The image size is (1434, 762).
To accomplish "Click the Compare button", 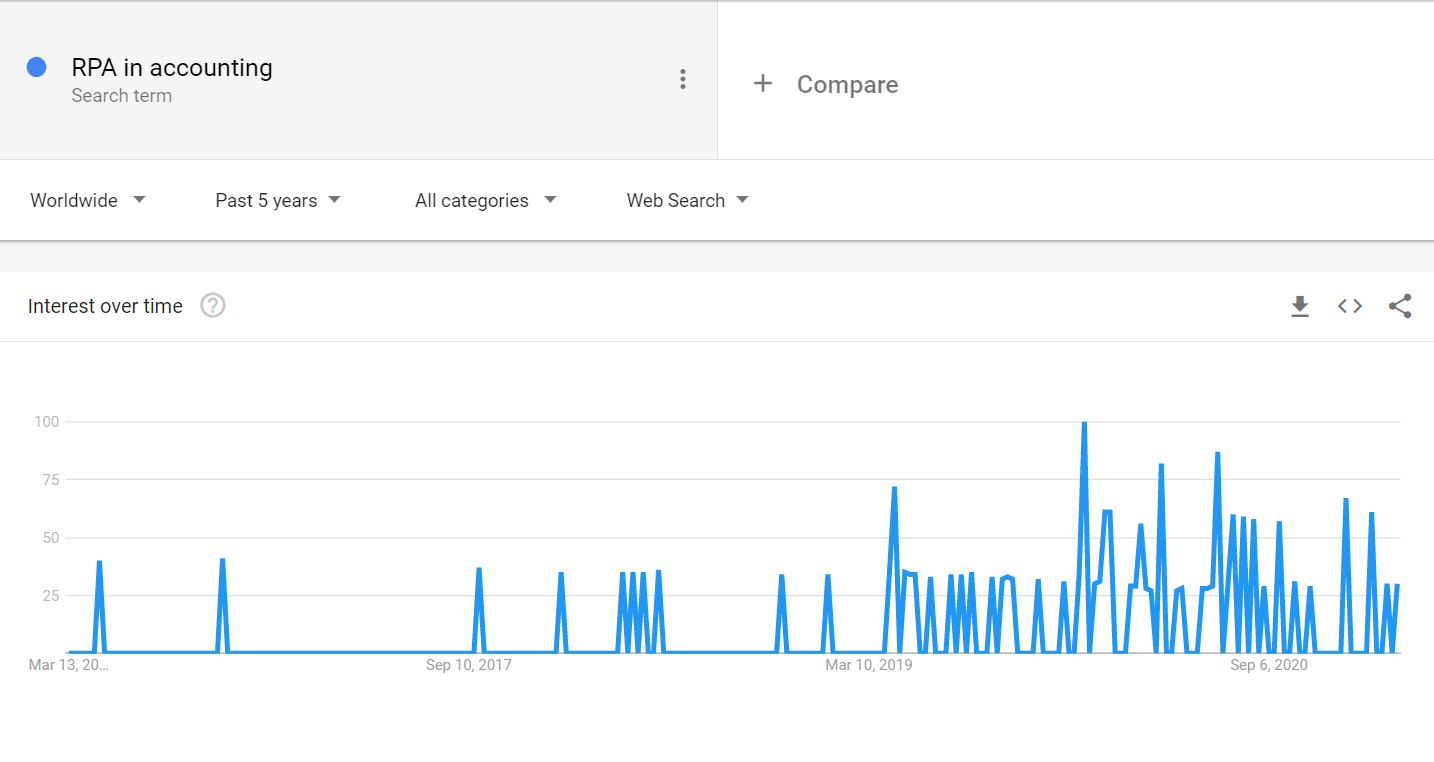I will click(846, 85).
